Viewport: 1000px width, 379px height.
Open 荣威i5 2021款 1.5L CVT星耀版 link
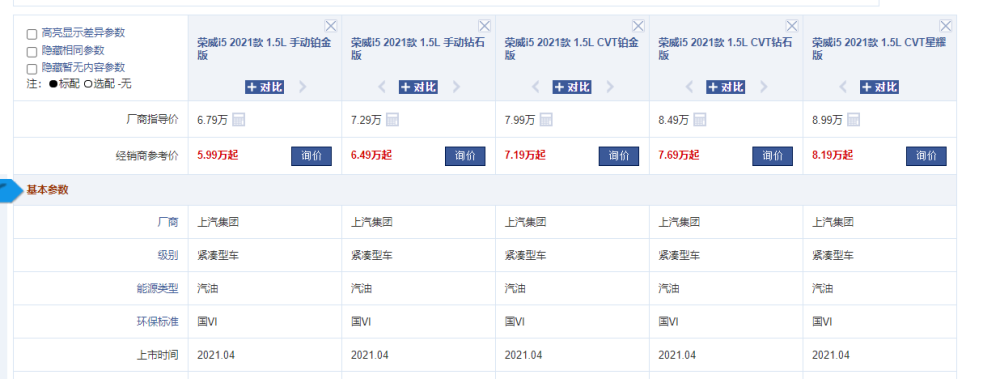[x=879, y=49]
